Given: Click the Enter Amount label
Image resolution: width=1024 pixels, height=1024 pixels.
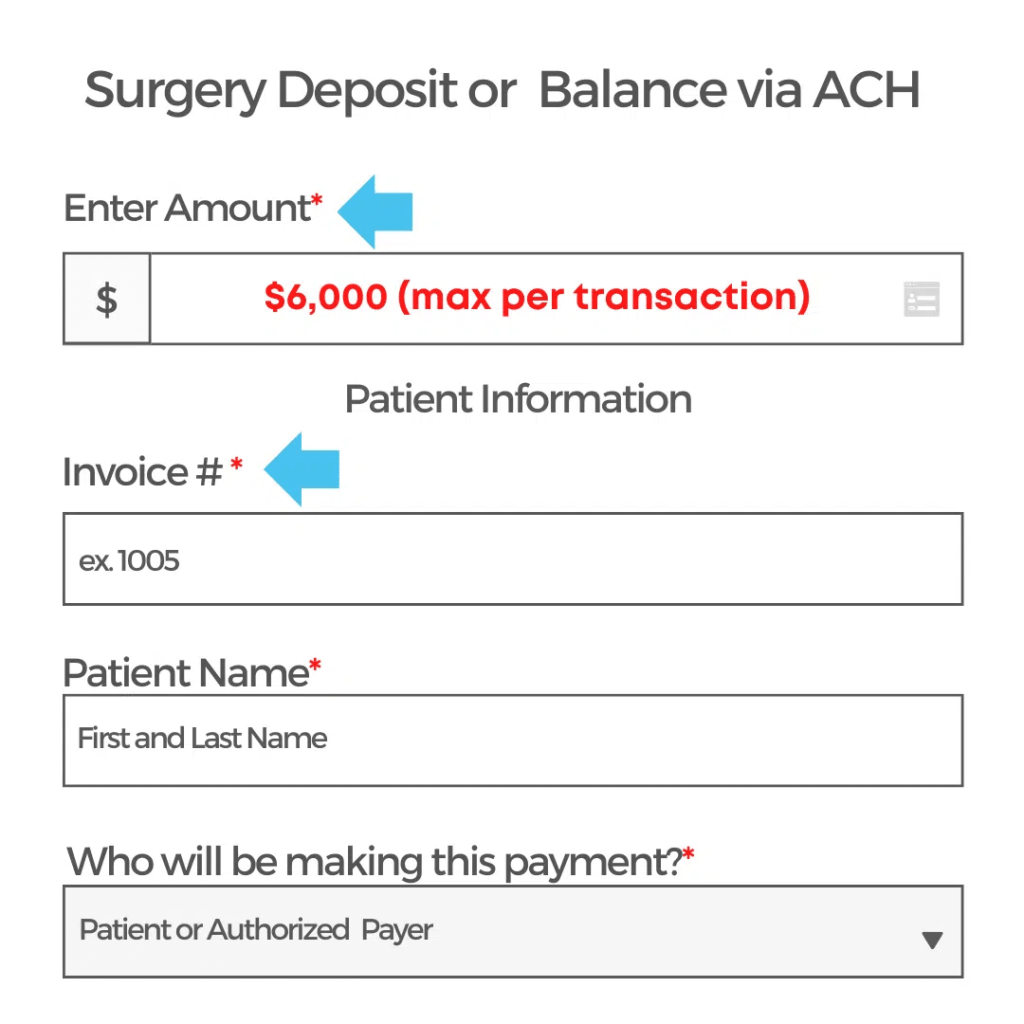Looking at the screenshot, I should (x=187, y=208).
